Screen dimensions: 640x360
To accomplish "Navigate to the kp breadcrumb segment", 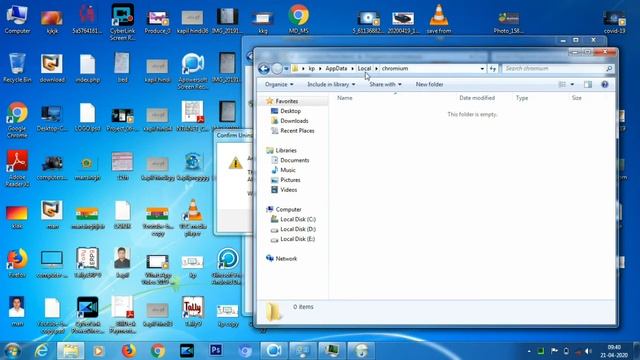I will point(311,69).
